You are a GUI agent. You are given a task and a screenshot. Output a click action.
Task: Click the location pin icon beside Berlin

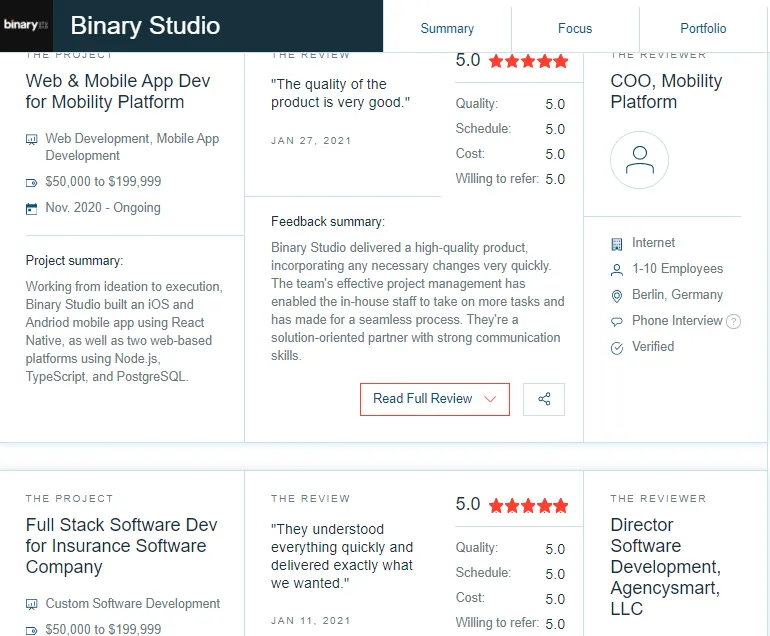(x=617, y=296)
